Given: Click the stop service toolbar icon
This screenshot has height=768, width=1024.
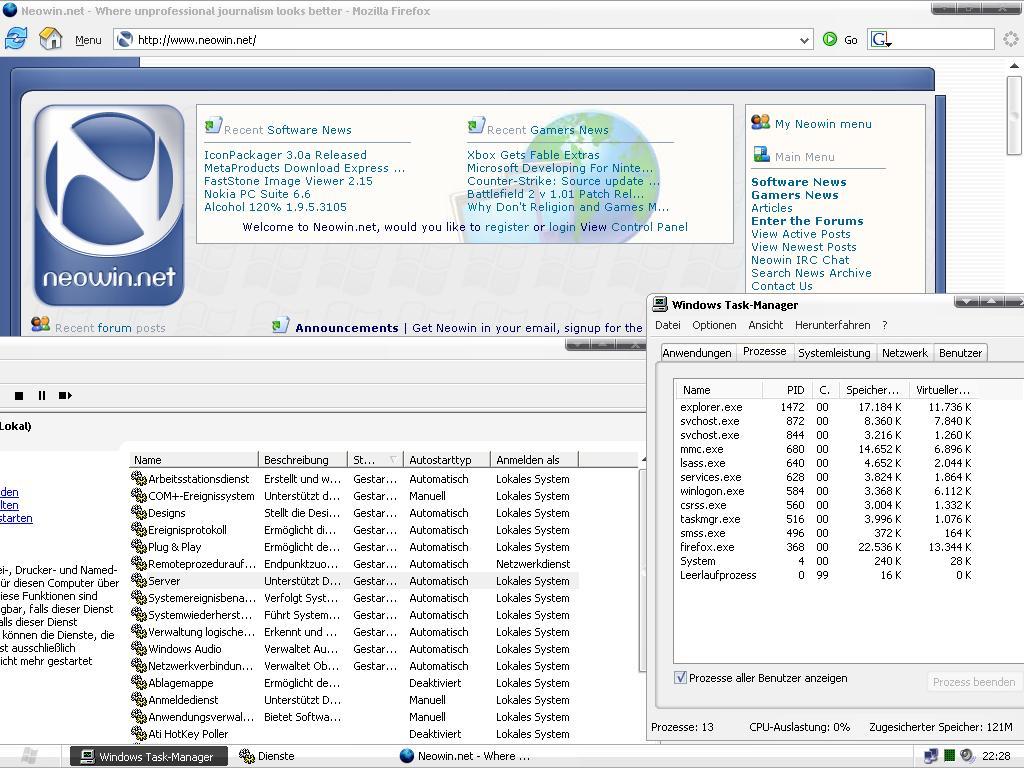Looking at the screenshot, I should tap(18, 395).
